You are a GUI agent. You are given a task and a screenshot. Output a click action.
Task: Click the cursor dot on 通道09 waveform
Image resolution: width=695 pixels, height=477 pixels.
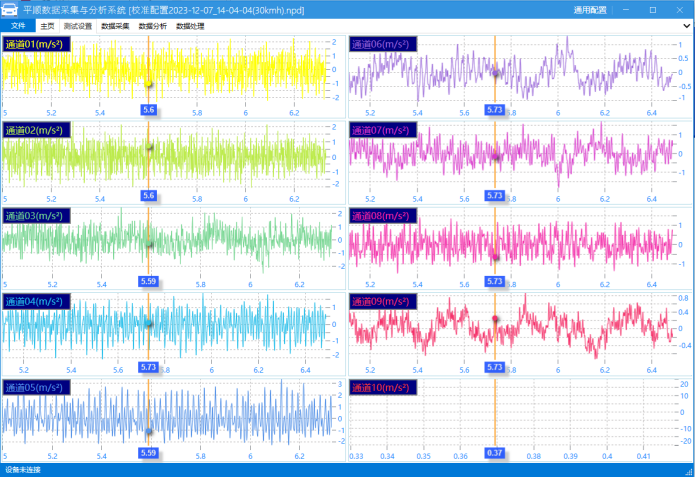495,319
